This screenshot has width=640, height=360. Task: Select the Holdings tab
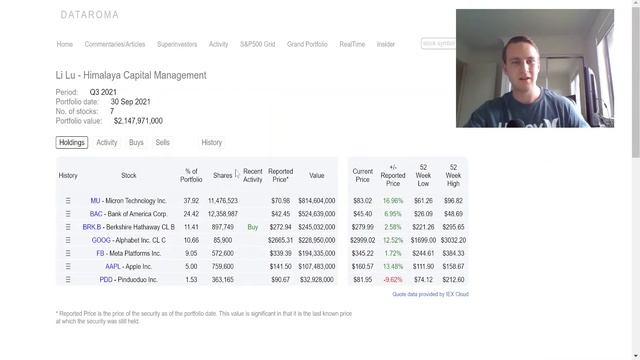72,142
